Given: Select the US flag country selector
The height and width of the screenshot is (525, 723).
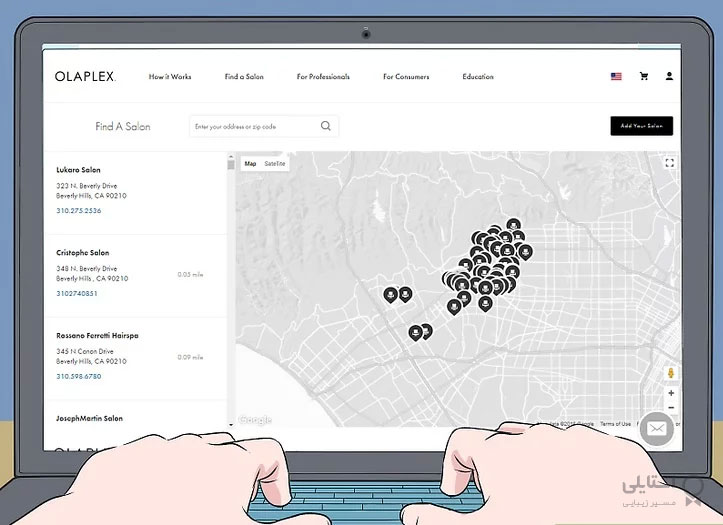Looking at the screenshot, I should click(616, 76).
